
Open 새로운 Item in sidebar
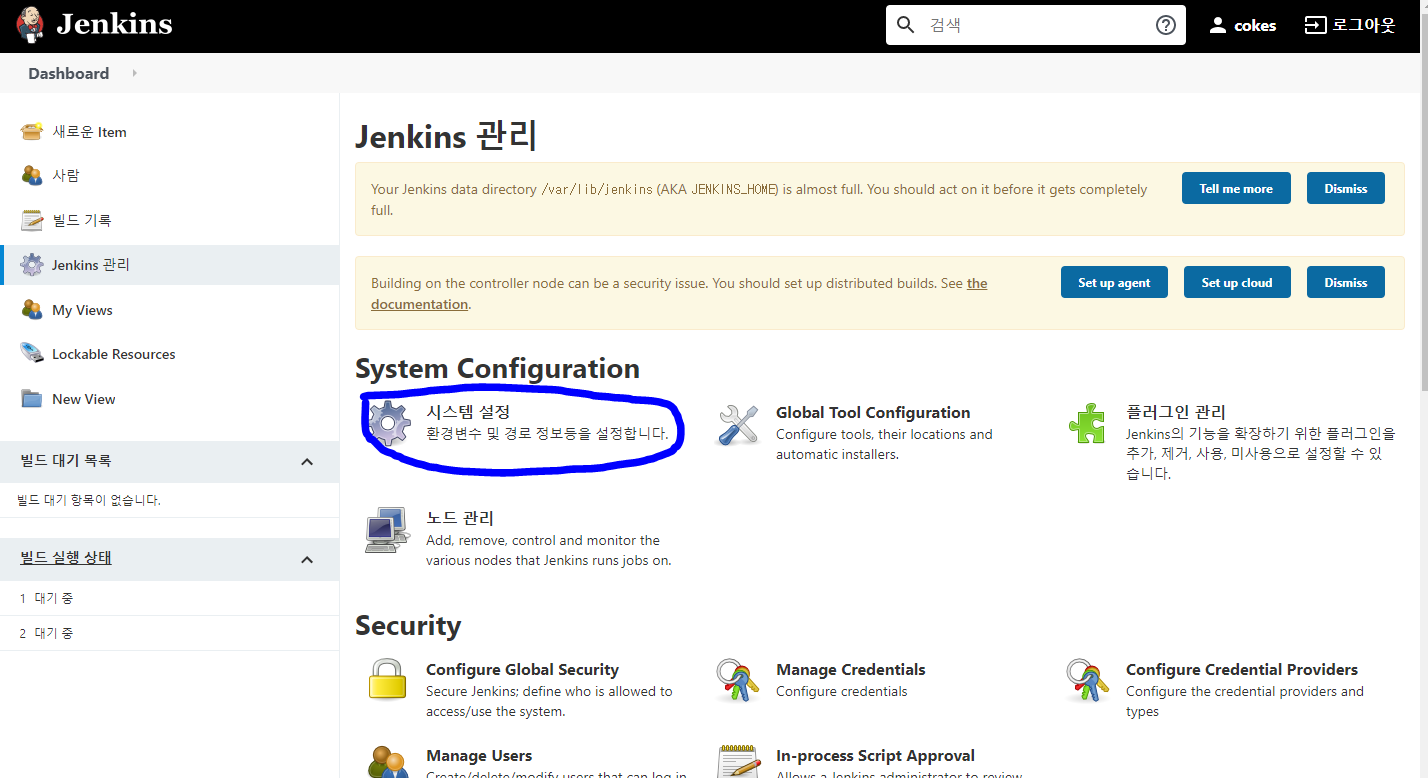click(89, 132)
